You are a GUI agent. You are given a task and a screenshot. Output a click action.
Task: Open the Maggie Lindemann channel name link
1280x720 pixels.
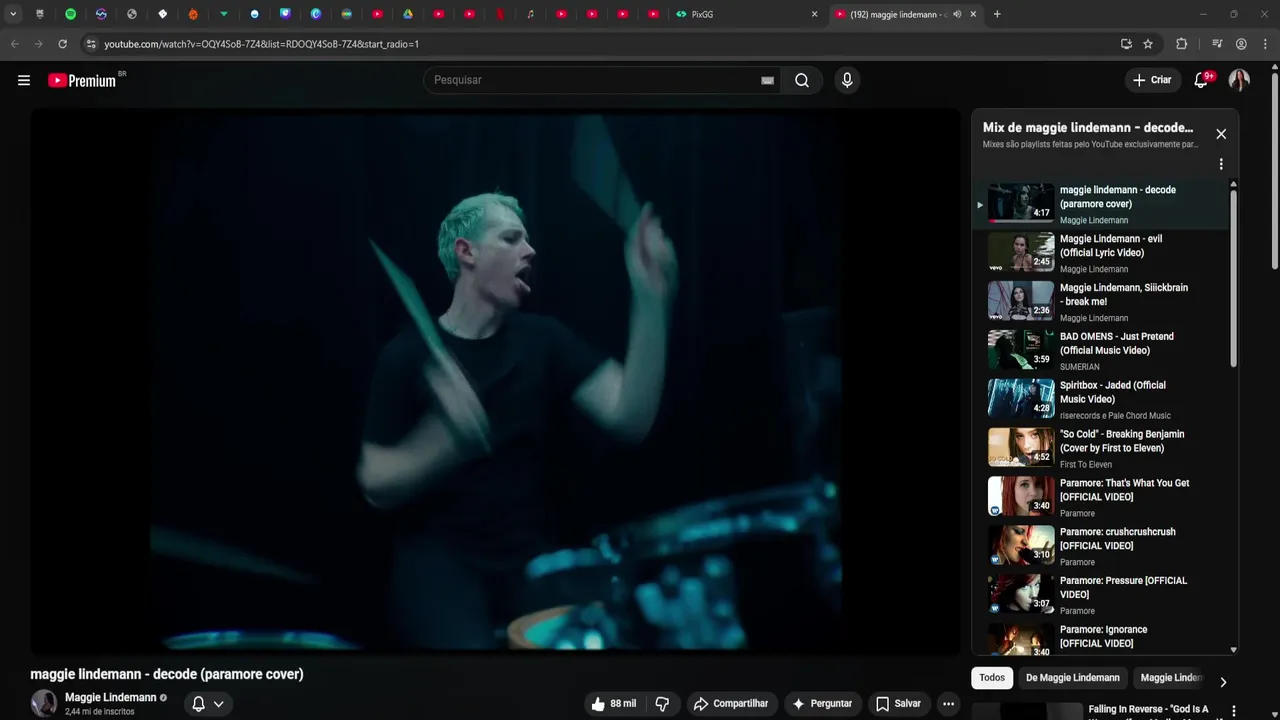coord(110,698)
